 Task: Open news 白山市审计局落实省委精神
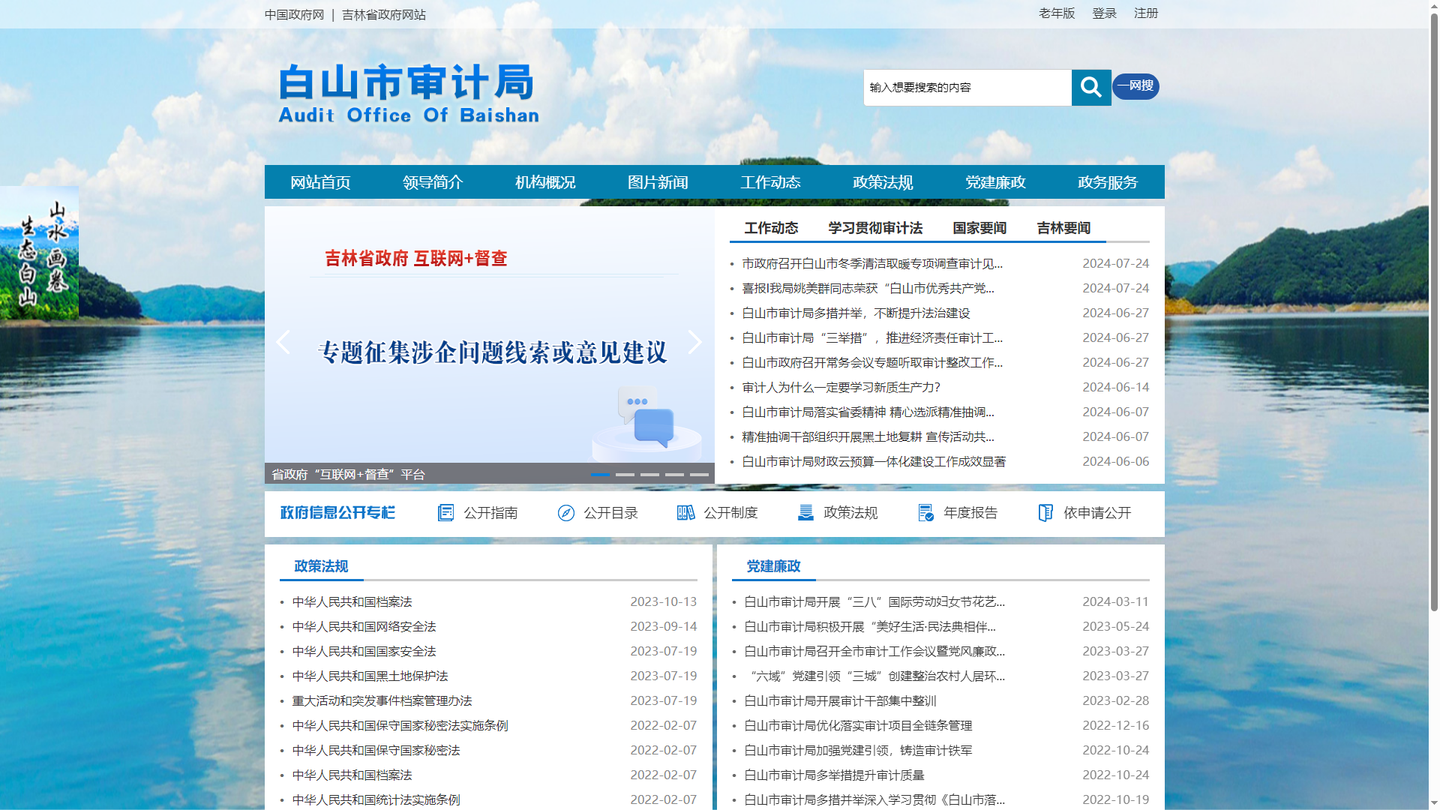(x=868, y=412)
